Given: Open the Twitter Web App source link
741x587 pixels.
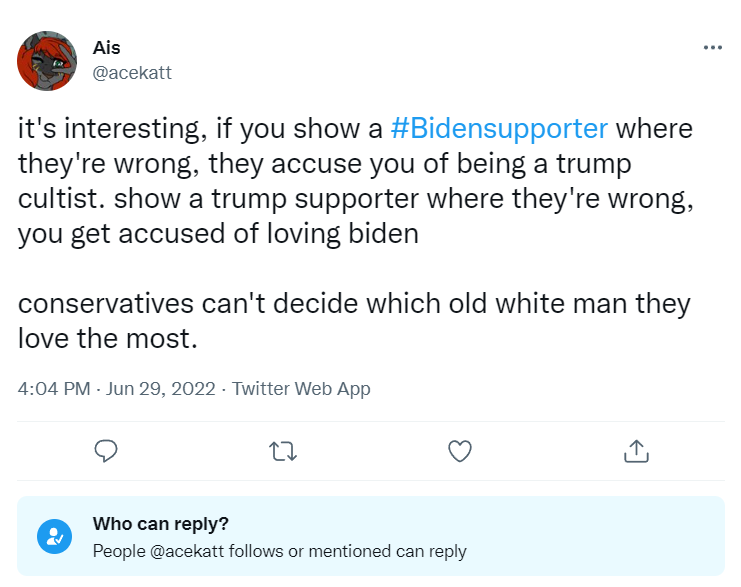Looking at the screenshot, I should 301,388.
